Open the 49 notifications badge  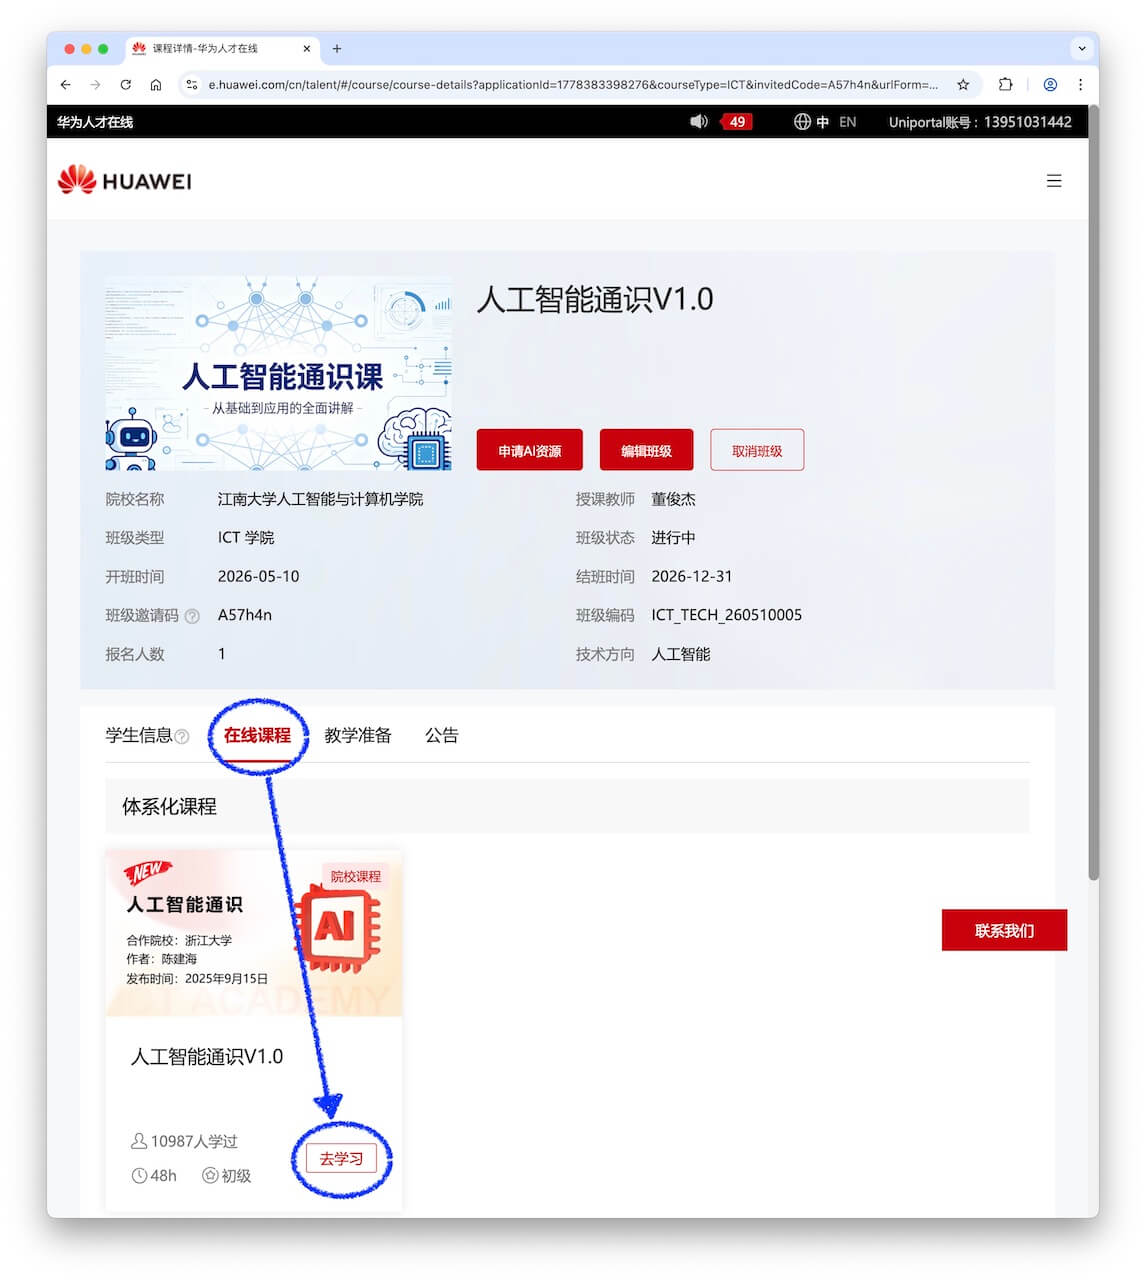pos(737,122)
